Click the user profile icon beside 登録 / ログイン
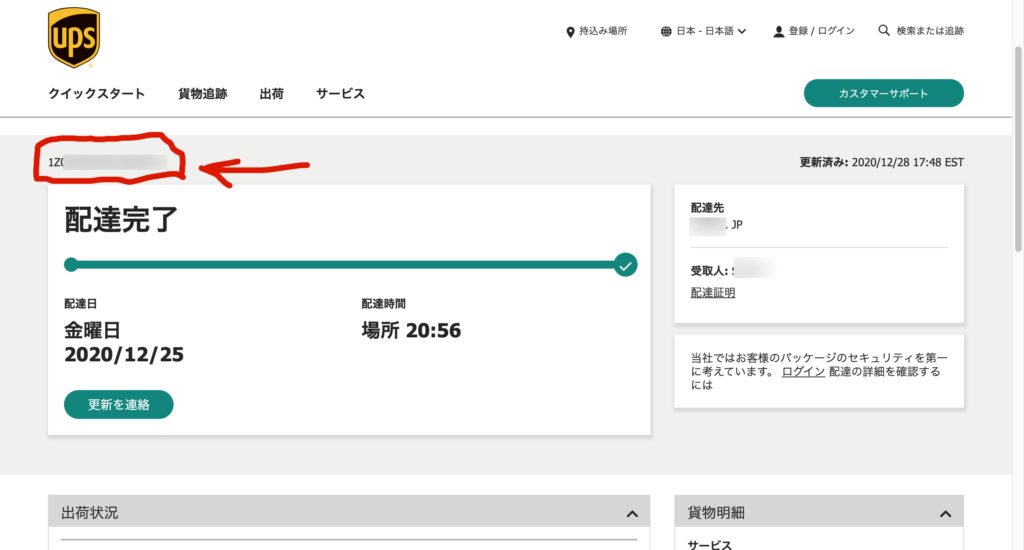This screenshot has height=550, width=1024. pyautogui.click(x=778, y=32)
